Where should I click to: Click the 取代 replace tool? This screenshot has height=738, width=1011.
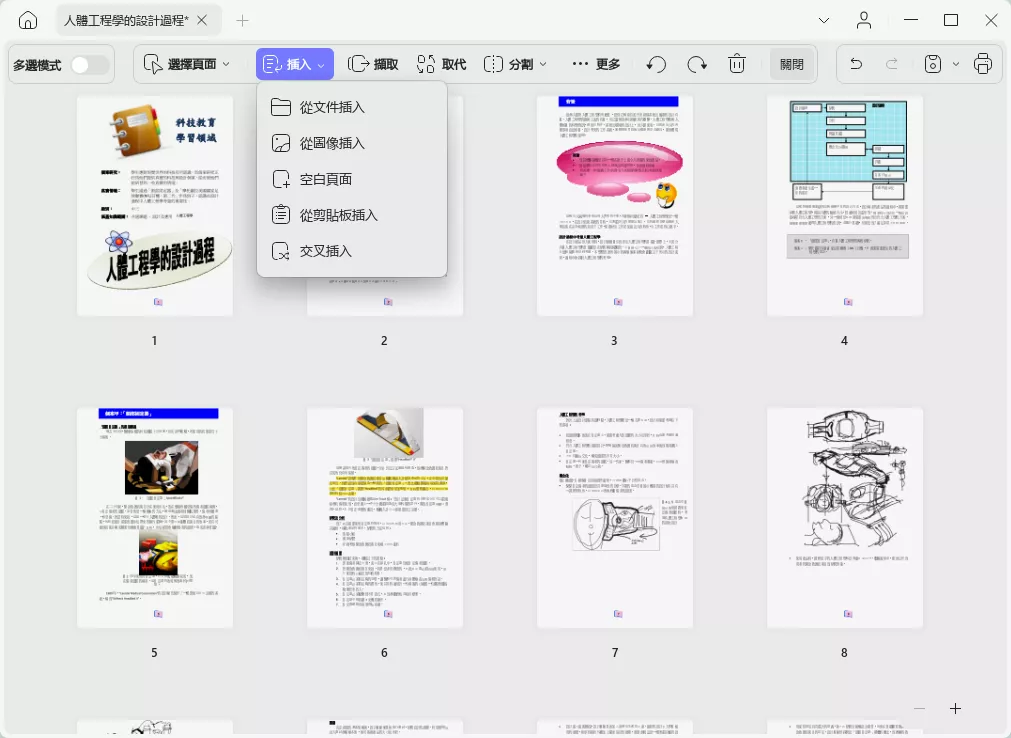click(441, 64)
